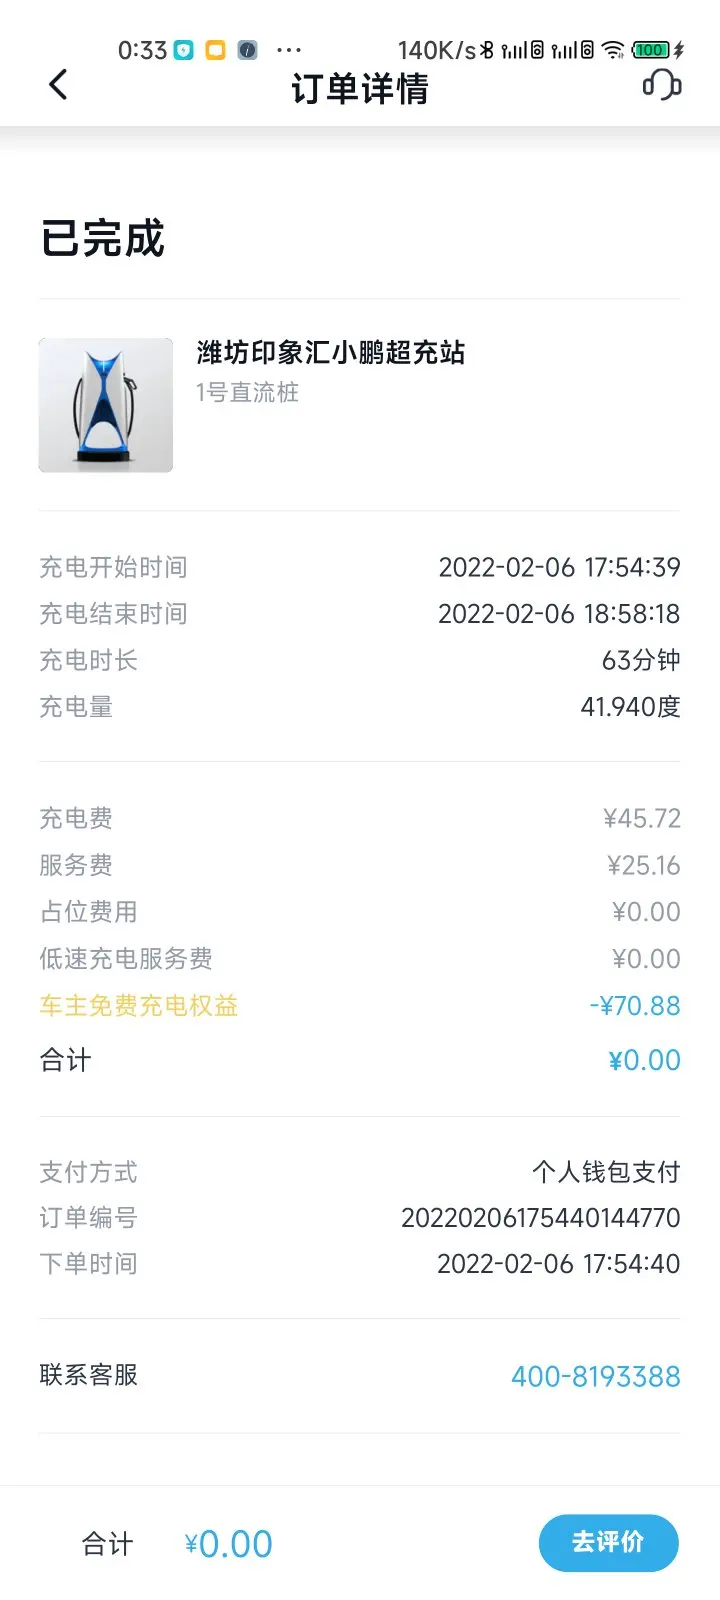Tap the Wi-Fi status bar icon
This screenshot has width=720, height=1600.
tap(613, 50)
